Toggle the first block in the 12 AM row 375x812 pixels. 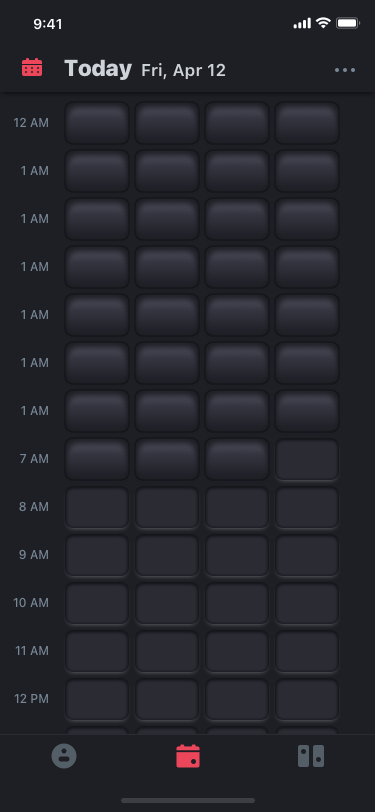[x=97, y=123]
